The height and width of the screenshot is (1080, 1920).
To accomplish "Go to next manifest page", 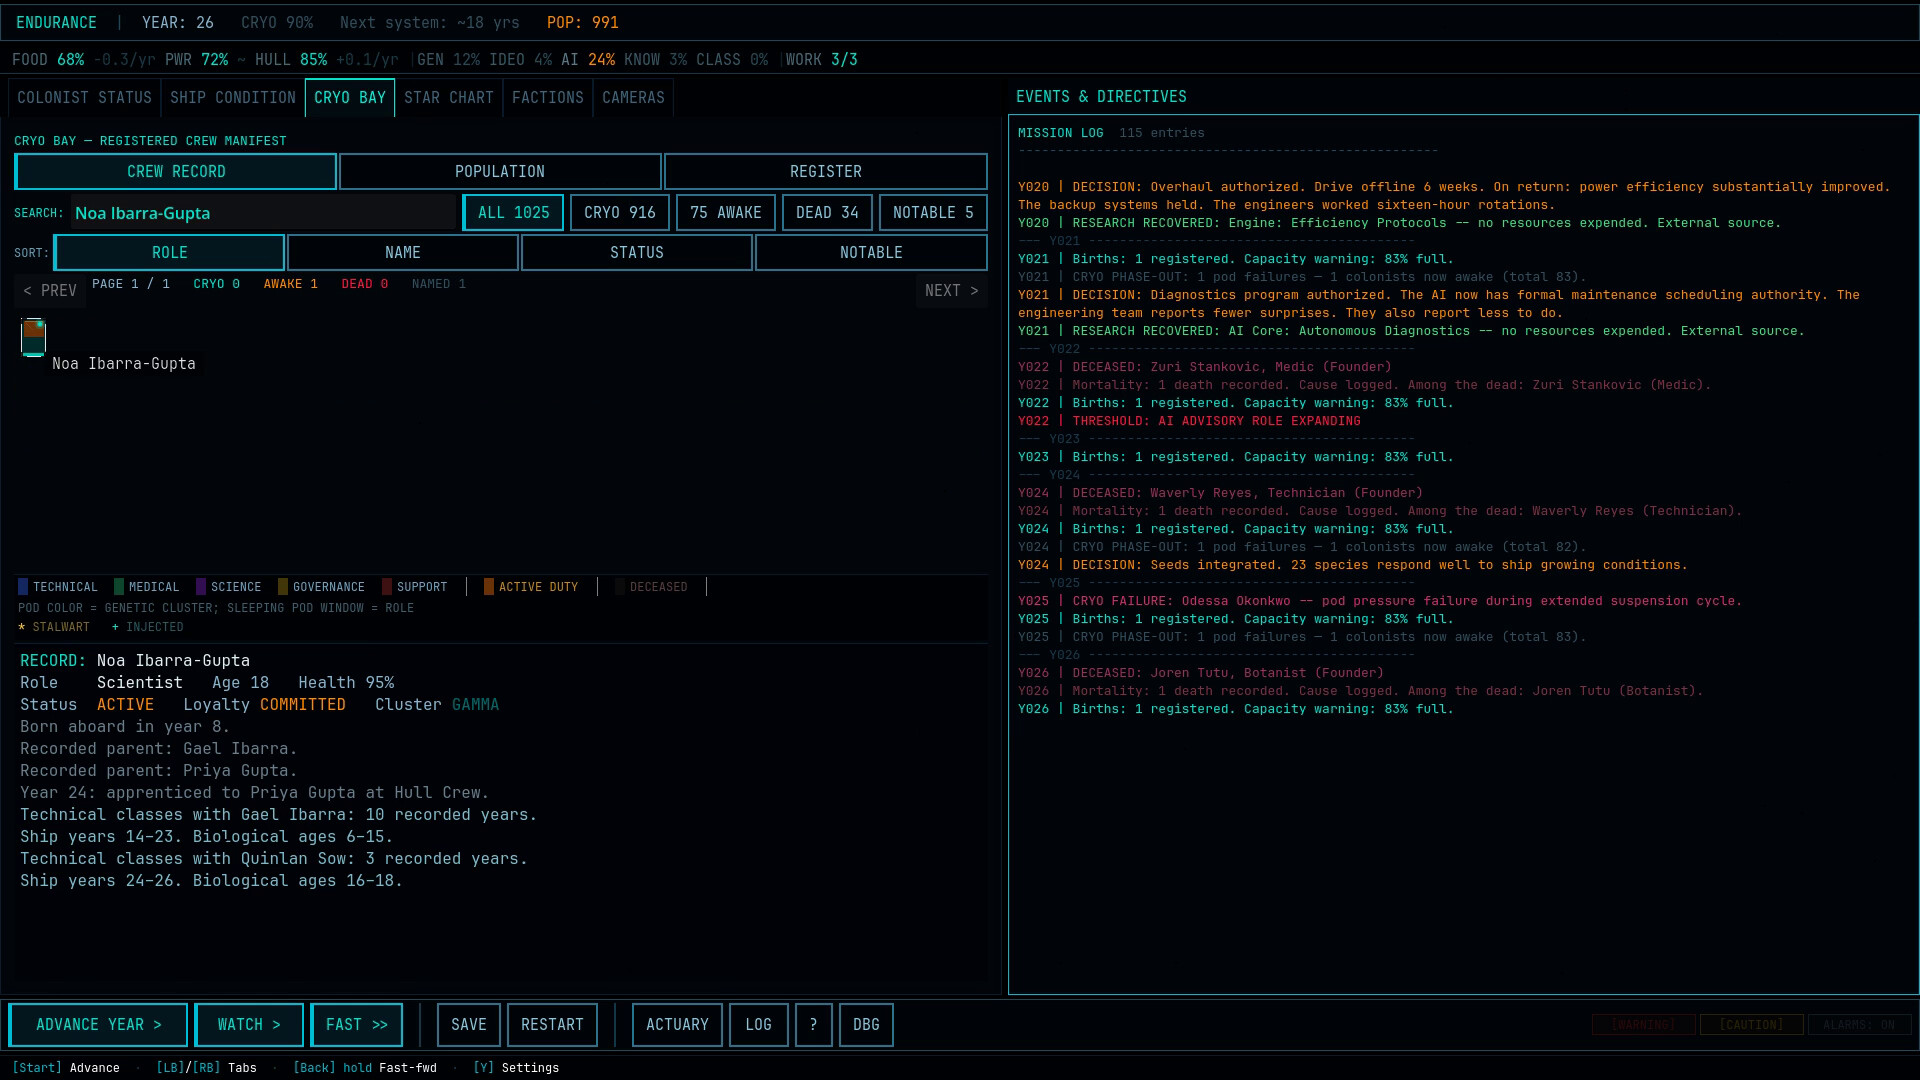I will click(x=952, y=291).
